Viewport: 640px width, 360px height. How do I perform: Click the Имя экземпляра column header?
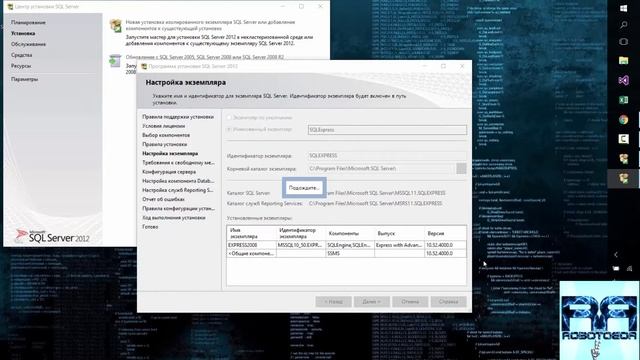pyautogui.click(x=251, y=233)
